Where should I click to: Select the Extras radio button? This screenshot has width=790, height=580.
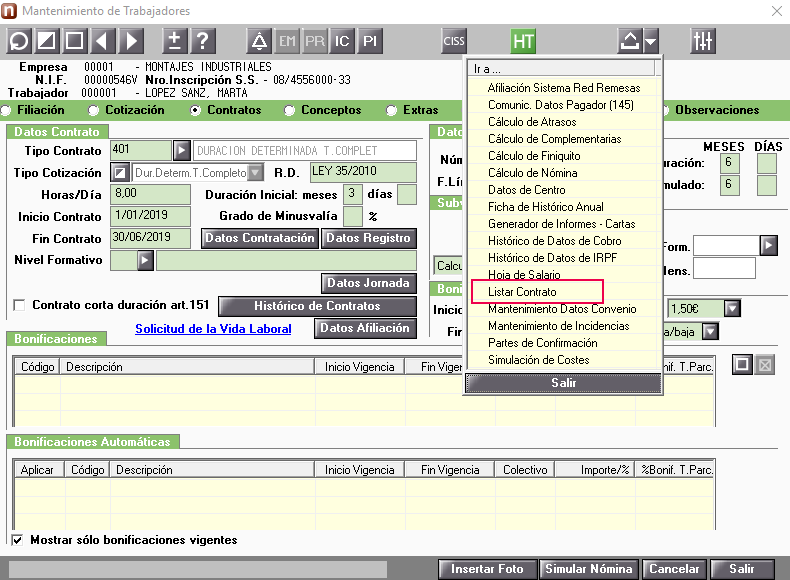[391, 110]
